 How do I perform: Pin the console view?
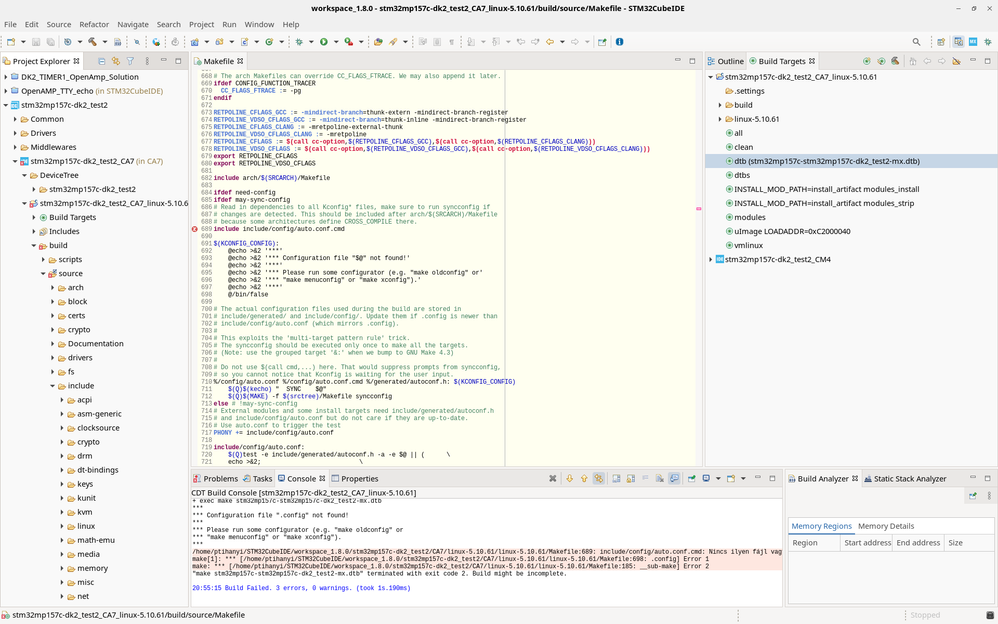[x=691, y=479]
